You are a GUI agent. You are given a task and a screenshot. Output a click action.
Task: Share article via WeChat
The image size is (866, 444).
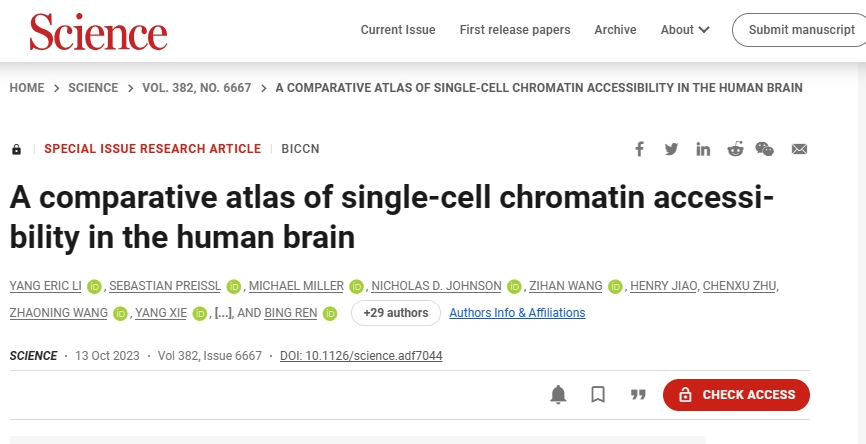coord(765,149)
